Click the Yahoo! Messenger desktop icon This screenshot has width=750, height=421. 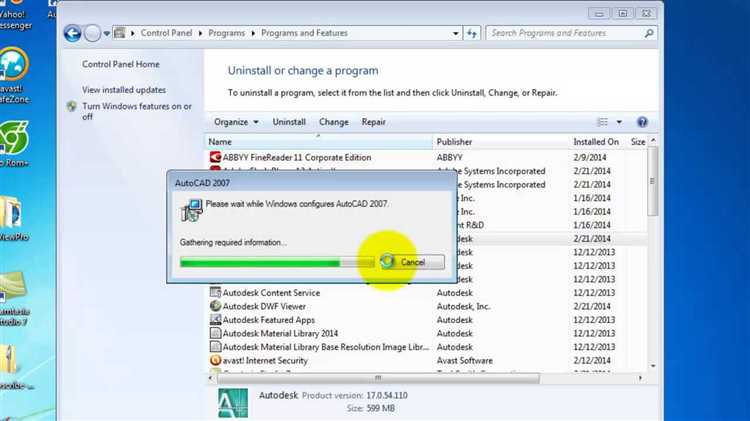[14, 14]
